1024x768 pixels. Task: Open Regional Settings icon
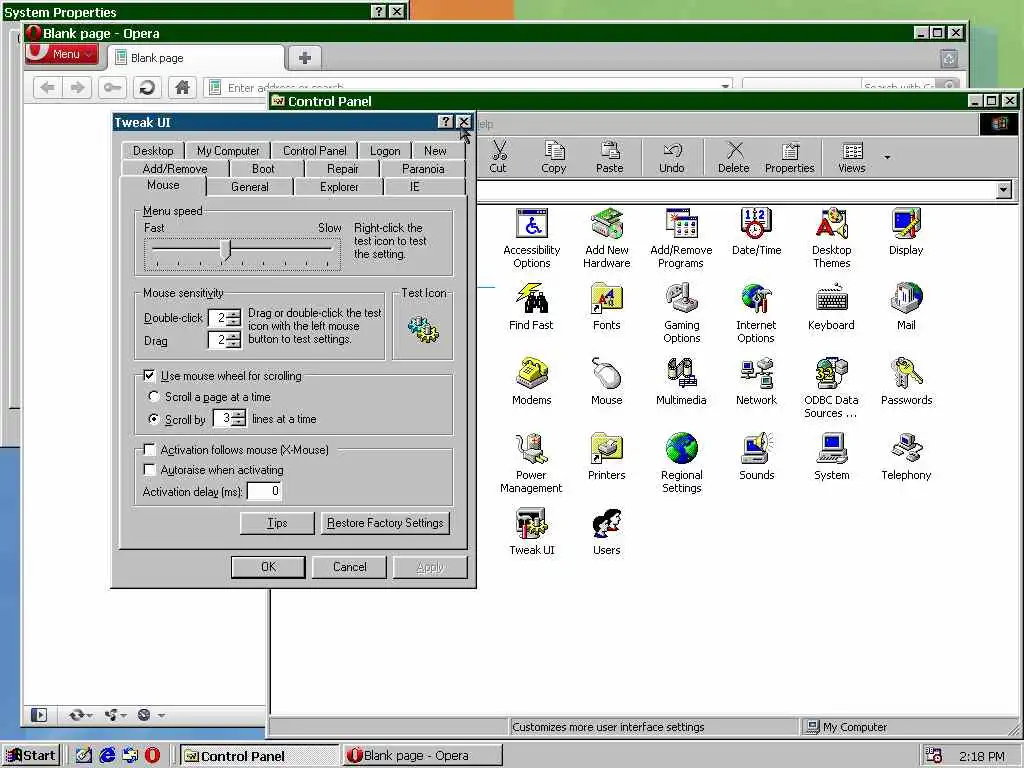[x=681, y=464]
